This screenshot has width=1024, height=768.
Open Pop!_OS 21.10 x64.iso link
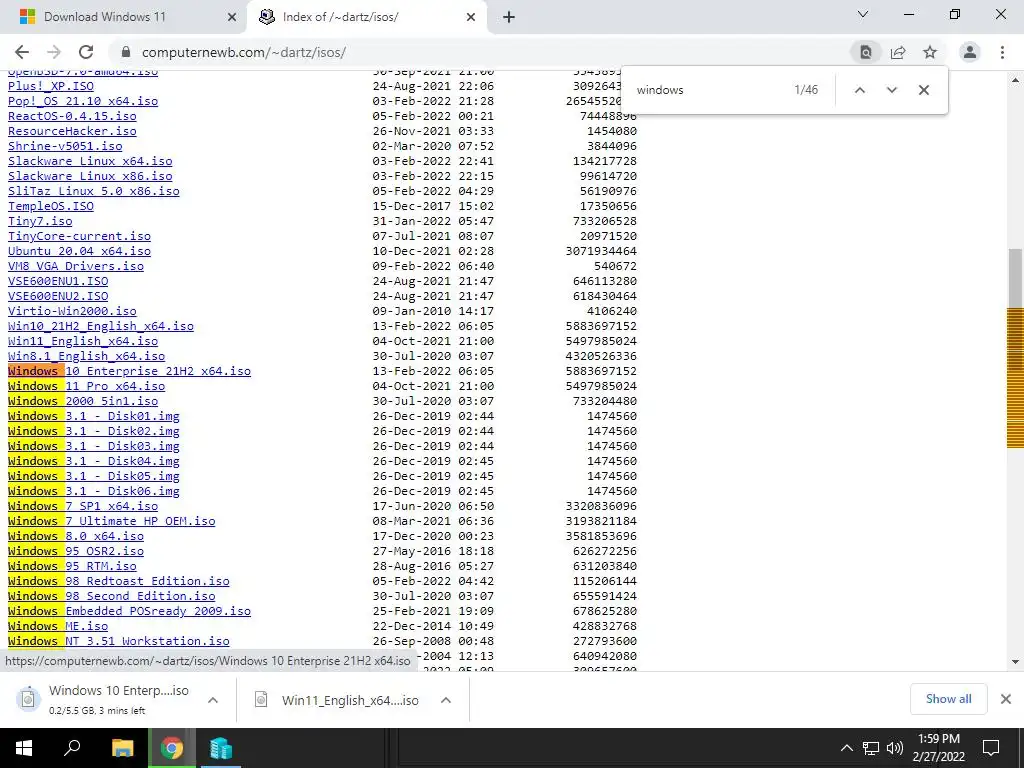83,101
